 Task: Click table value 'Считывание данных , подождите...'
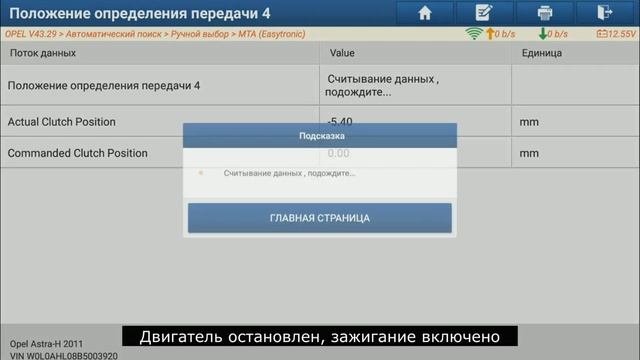(x=382, y=85)
